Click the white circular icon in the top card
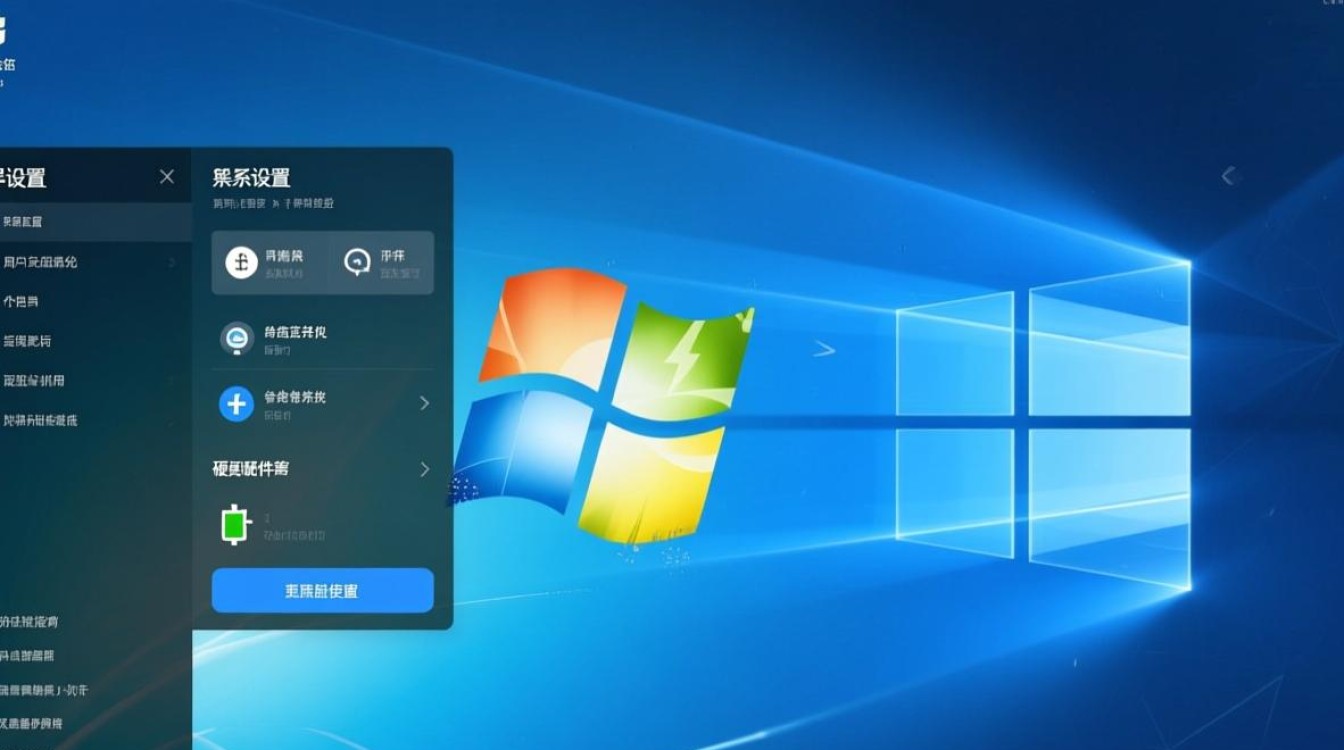The image size is (1344, 750). point(241,263)
